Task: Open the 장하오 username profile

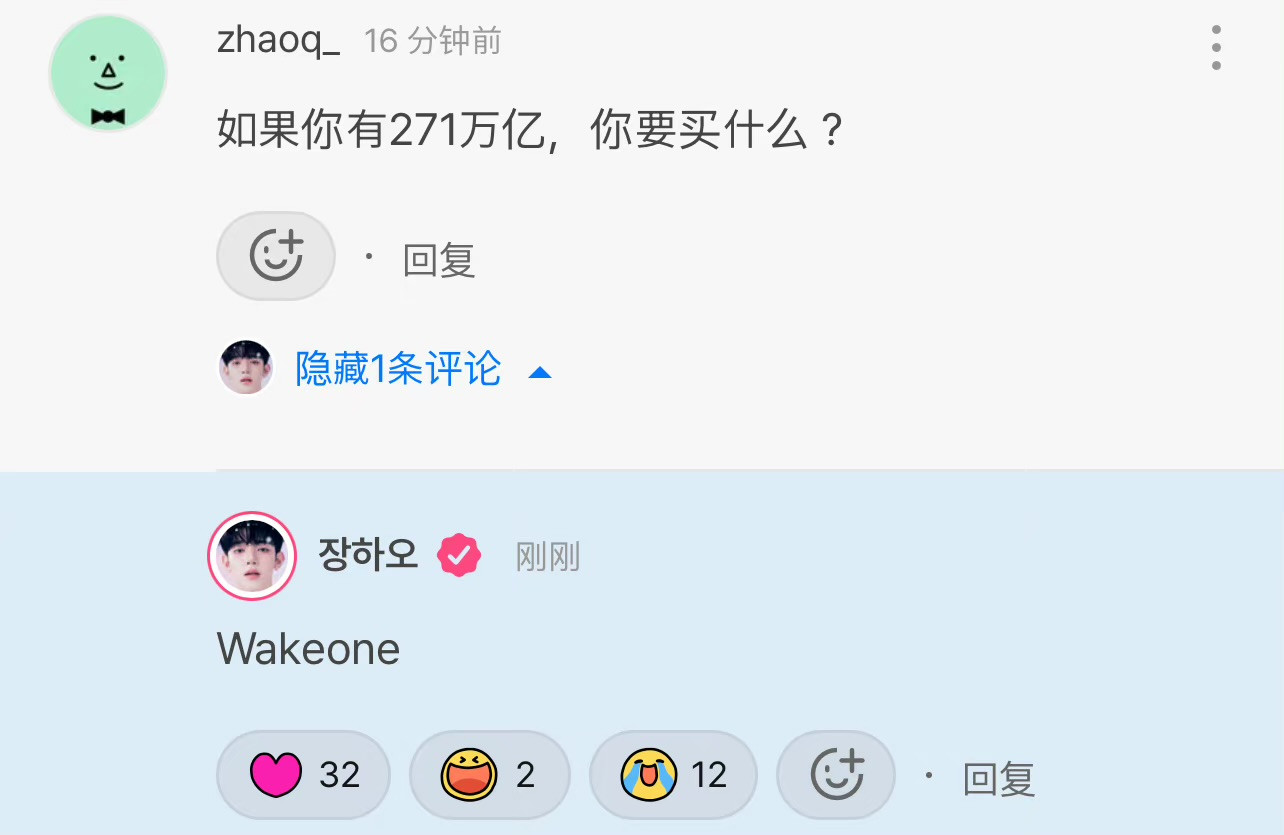Action: coord(368,553)
